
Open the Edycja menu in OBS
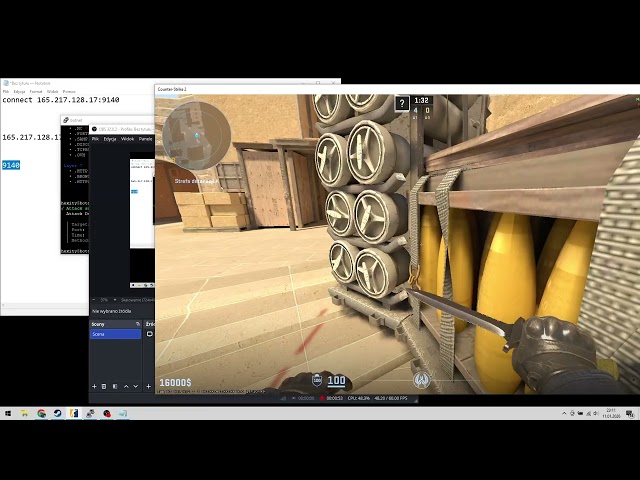[x=110, y=139]
